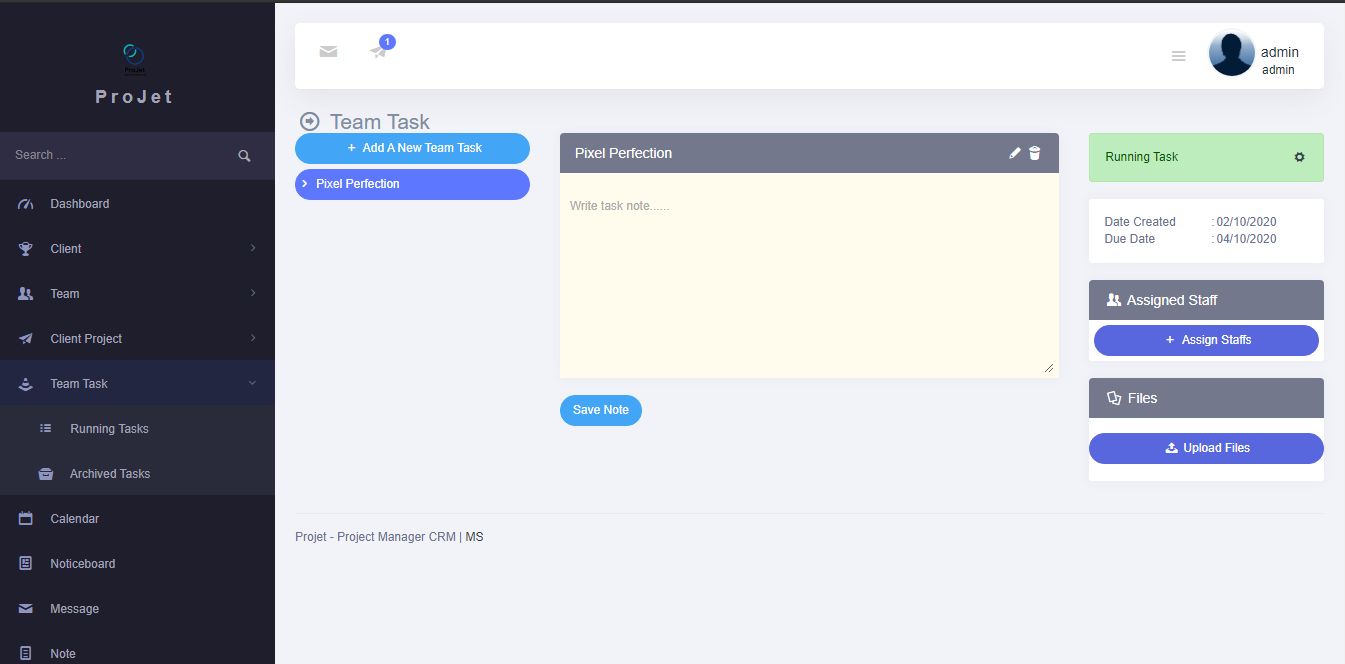This screenshot has height=664, width=1345.
Task: Collapse the Team Task menu chevron
Action: [252, 383]
